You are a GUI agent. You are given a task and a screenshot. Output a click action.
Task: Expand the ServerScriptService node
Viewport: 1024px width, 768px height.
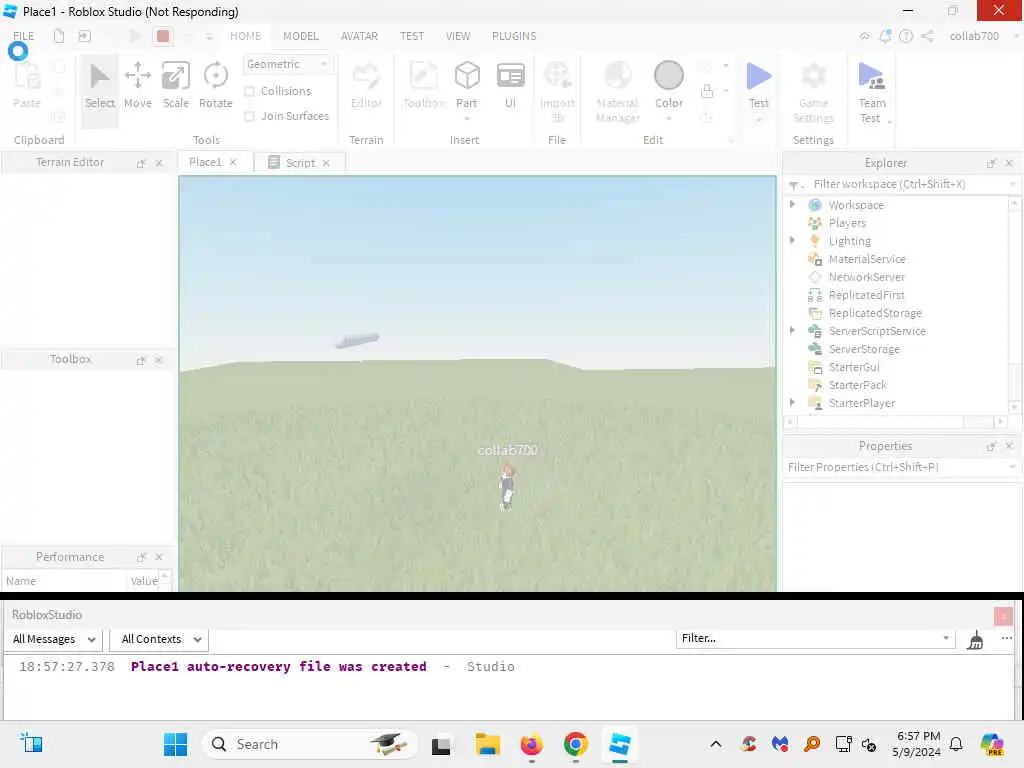[792, 330]
